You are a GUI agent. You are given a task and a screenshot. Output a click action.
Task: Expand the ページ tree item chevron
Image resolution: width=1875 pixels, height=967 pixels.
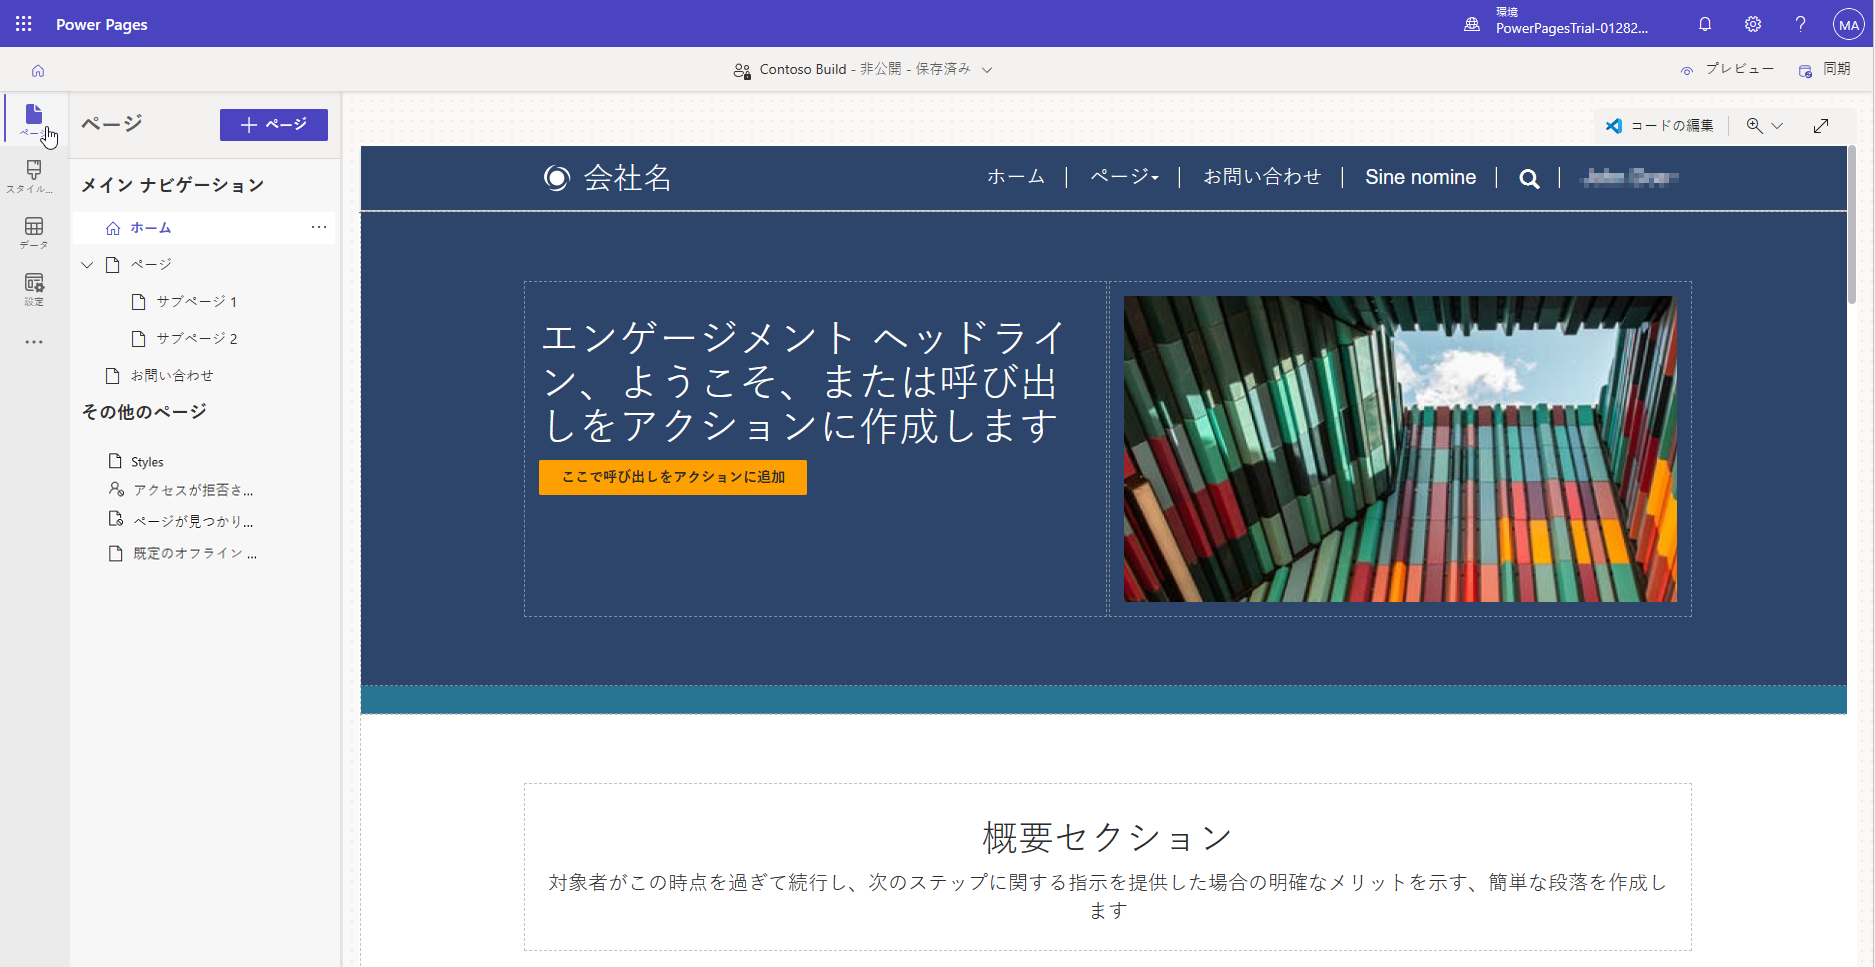(87, 264)
